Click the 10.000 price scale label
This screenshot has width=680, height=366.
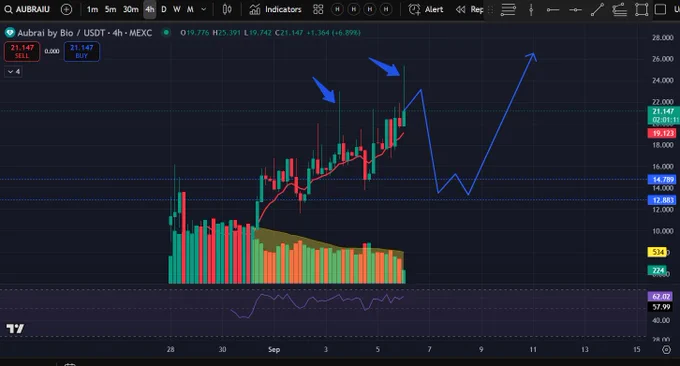(x=663, y=231)
